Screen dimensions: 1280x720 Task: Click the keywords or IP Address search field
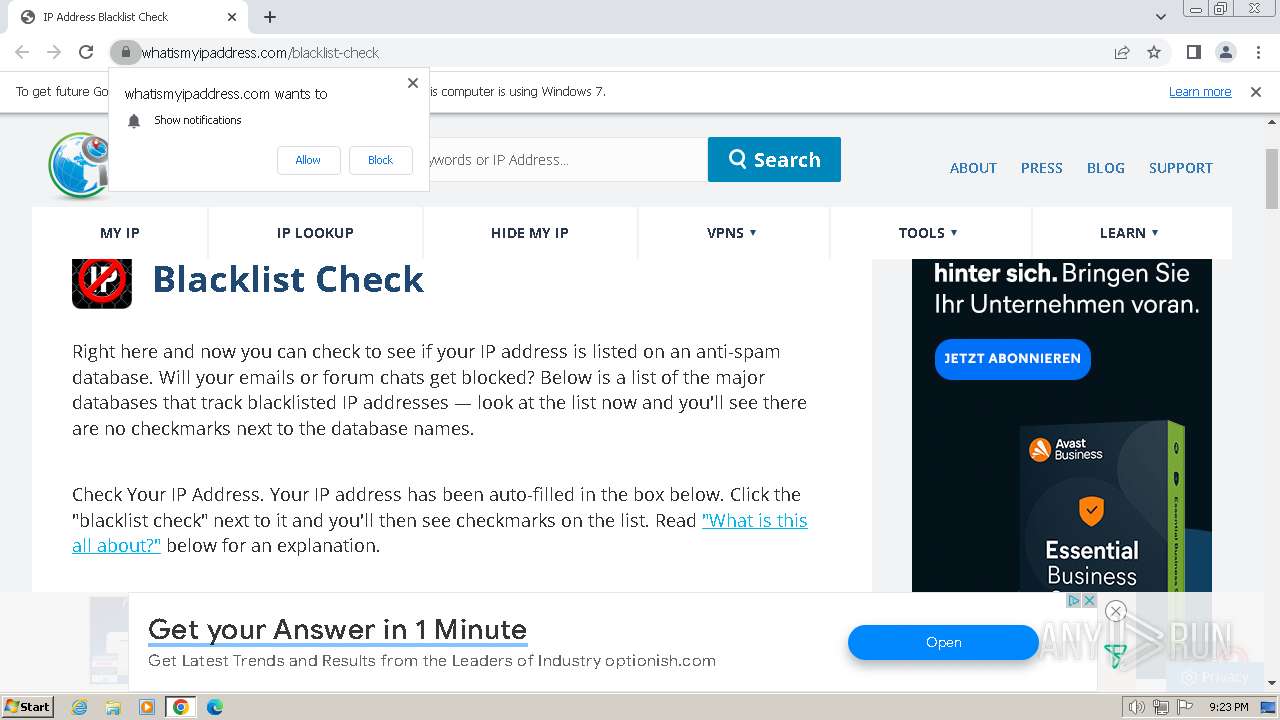click(568, 160)
